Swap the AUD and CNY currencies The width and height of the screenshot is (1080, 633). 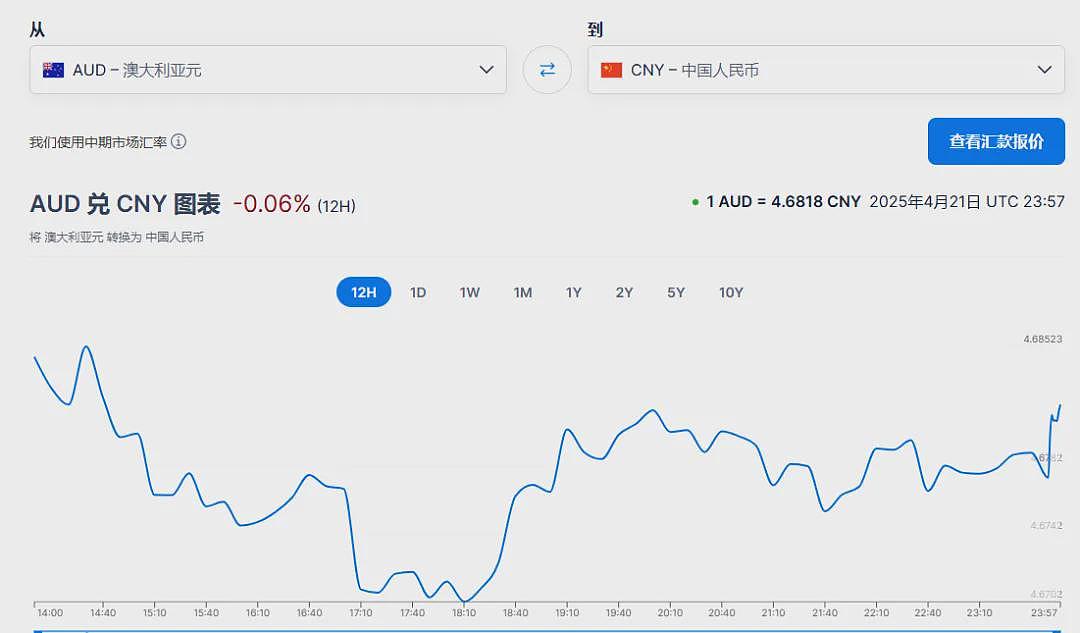(x=547, y=70)
